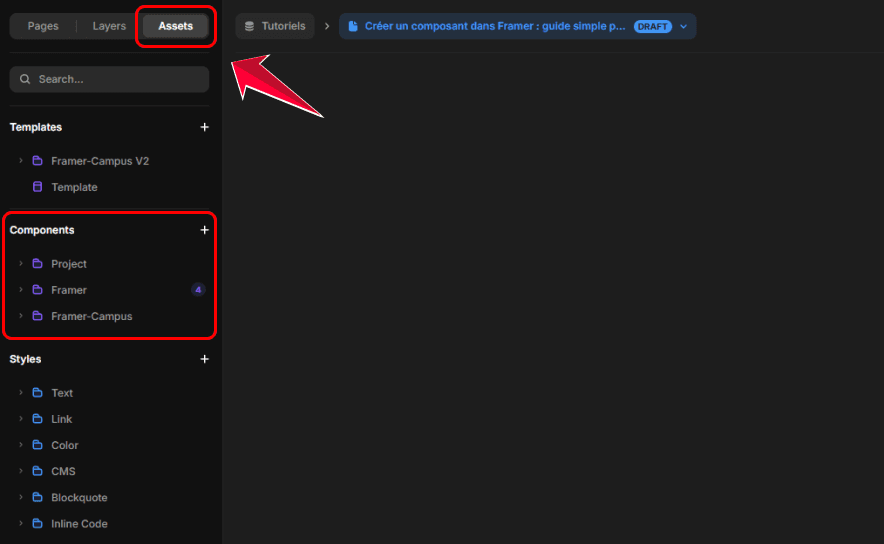This screenshot has height=544, width=884.
Task: Click the Components section header
Action: 42,230
